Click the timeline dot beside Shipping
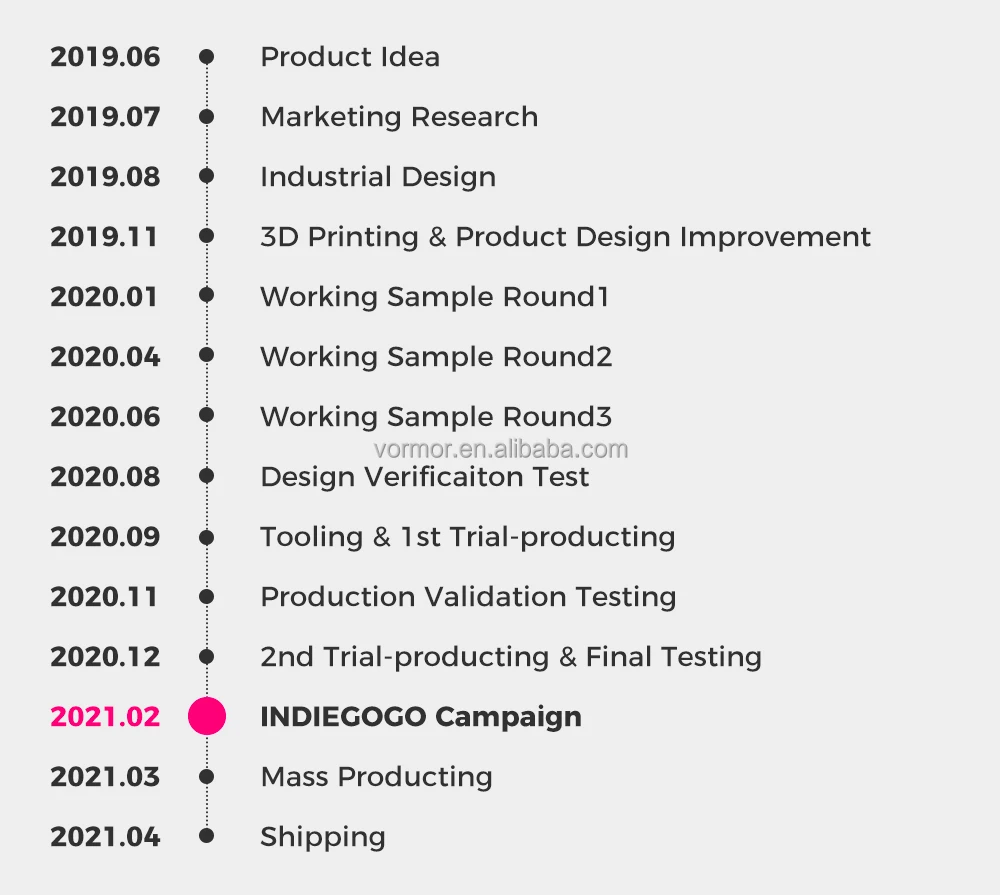Image resolution: width=1000 pixels, height=895 pixels. [207, 836]
